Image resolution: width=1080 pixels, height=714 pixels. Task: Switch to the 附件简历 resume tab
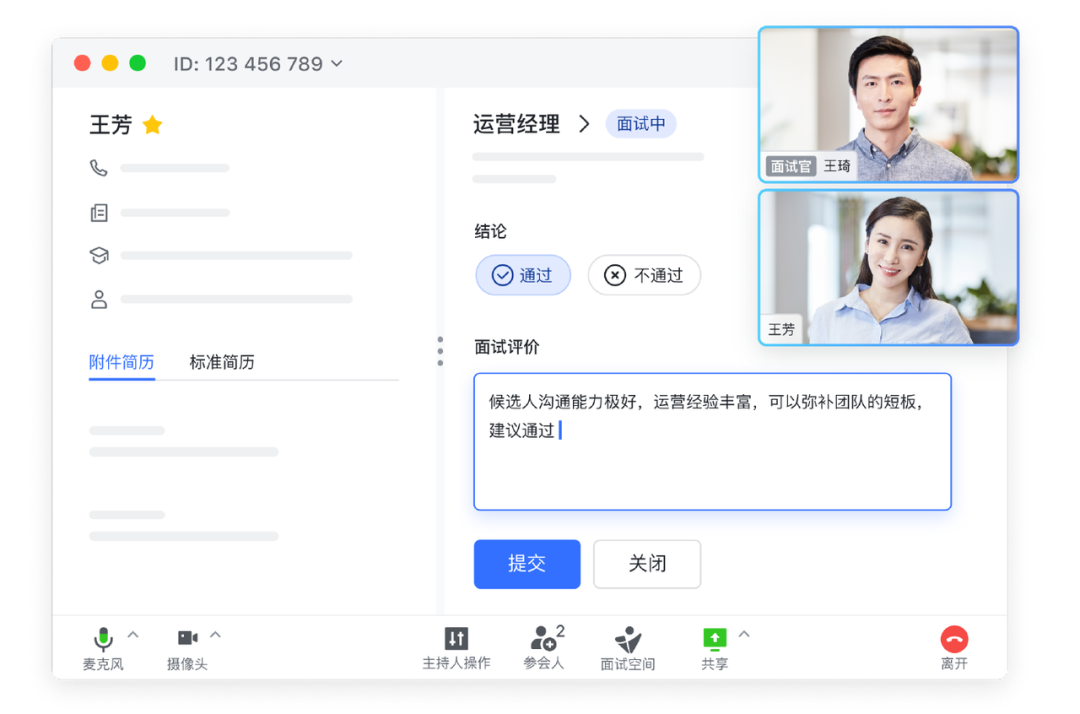[121, 362]
